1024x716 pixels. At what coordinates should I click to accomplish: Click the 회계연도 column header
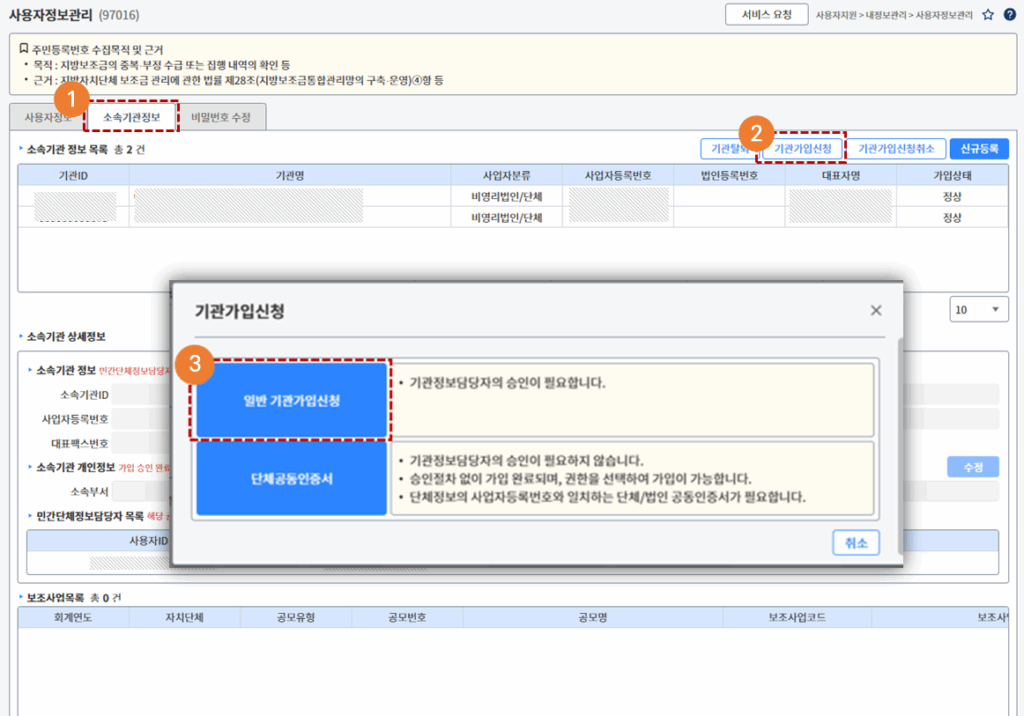click(x=73, y=617)
